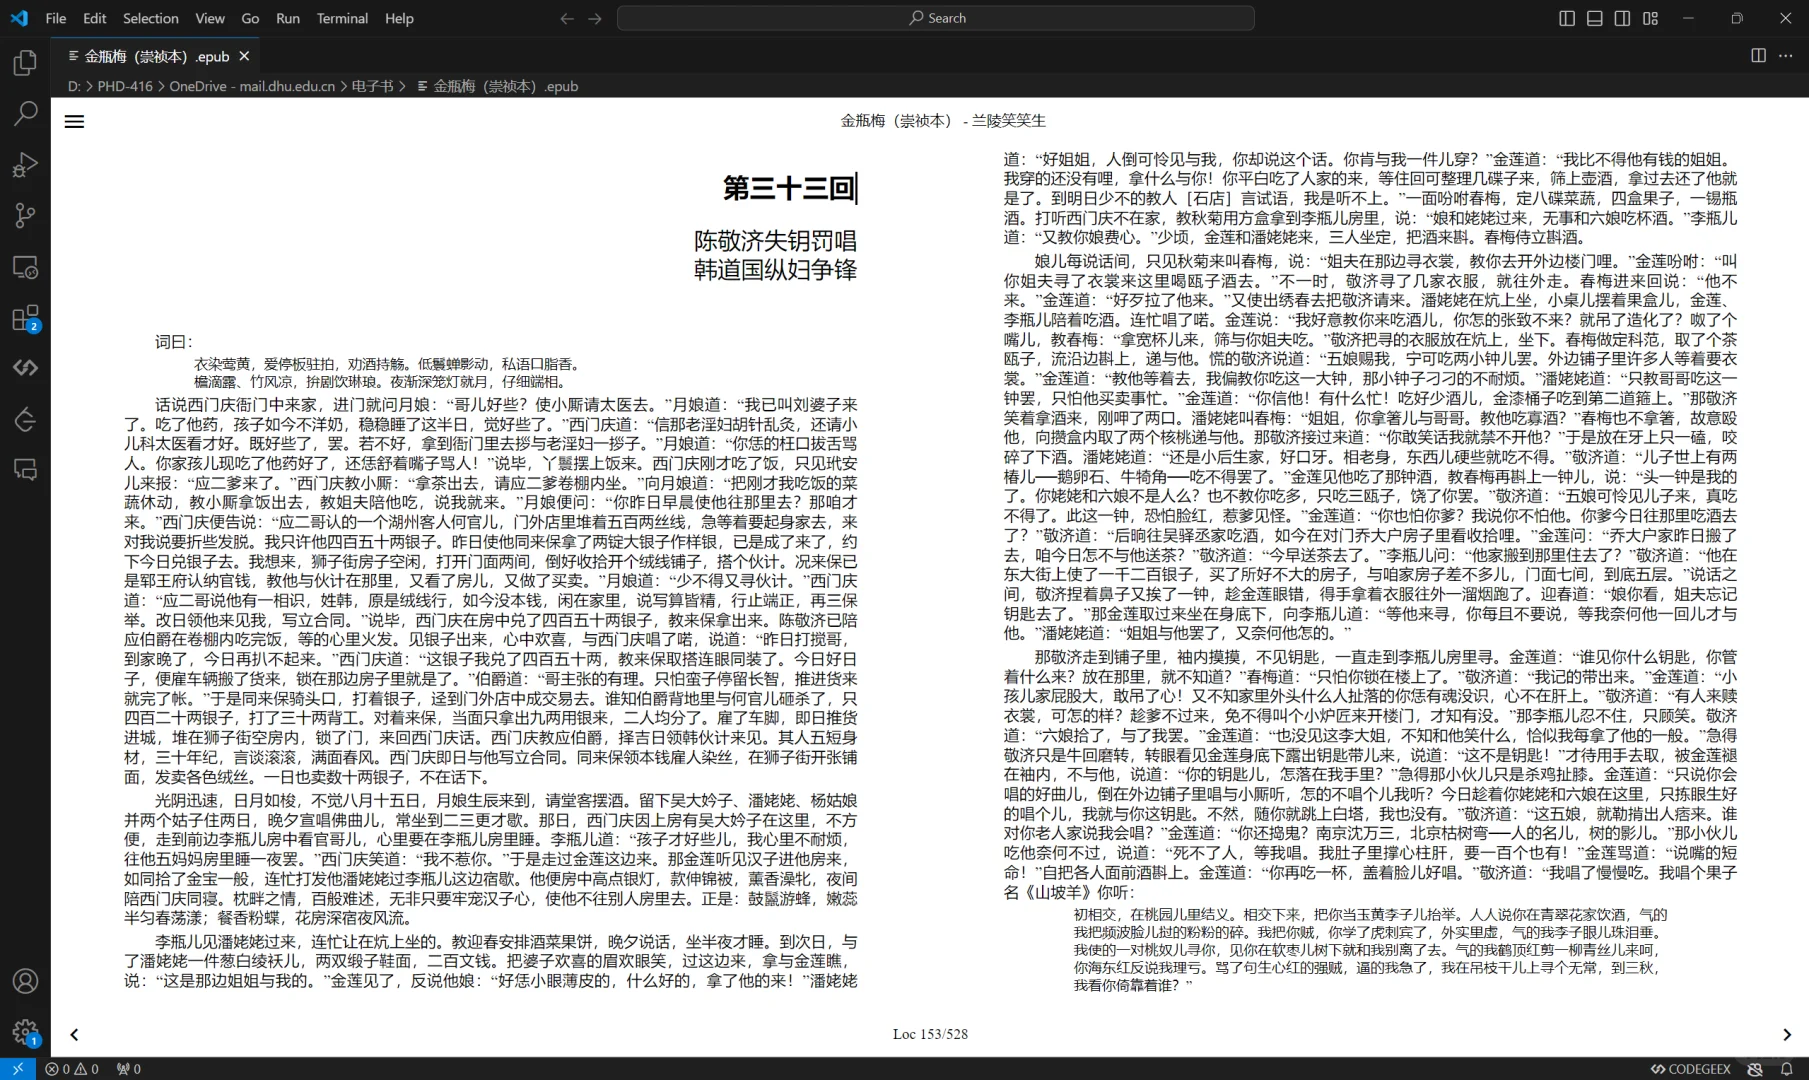
Task: Toggle the Secondary Side Bar from title bar
Action: pyautogui.click(x=1622, y=18)
